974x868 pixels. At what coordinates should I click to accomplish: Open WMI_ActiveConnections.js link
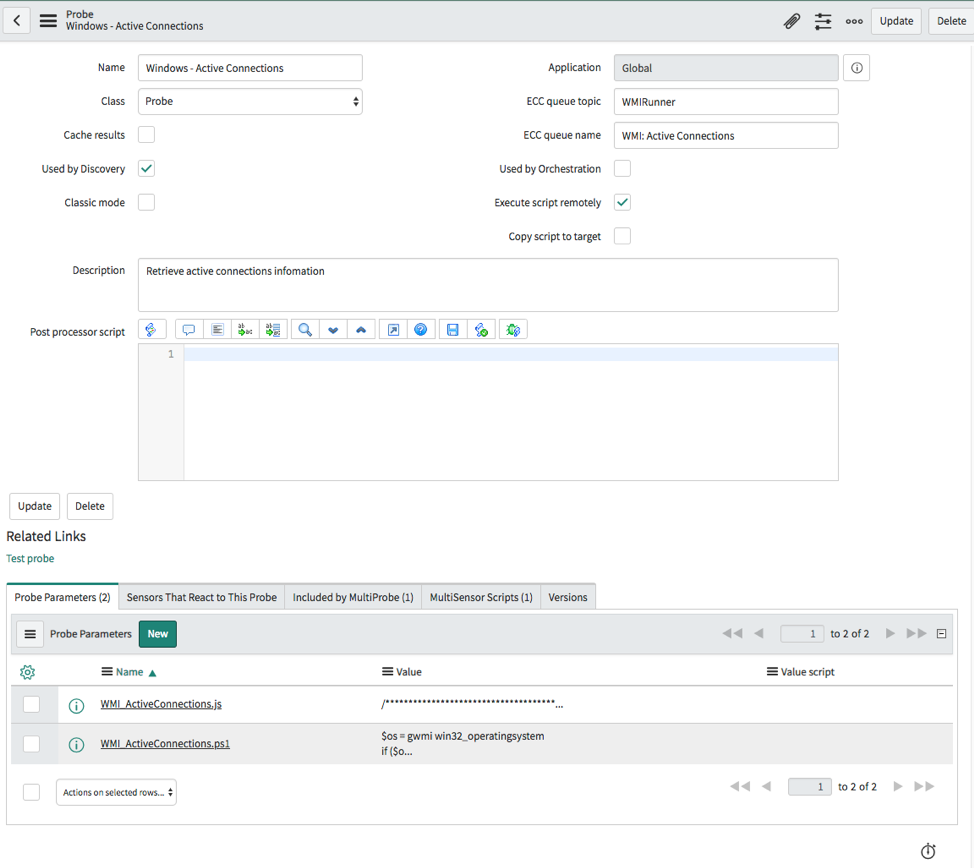161,704
